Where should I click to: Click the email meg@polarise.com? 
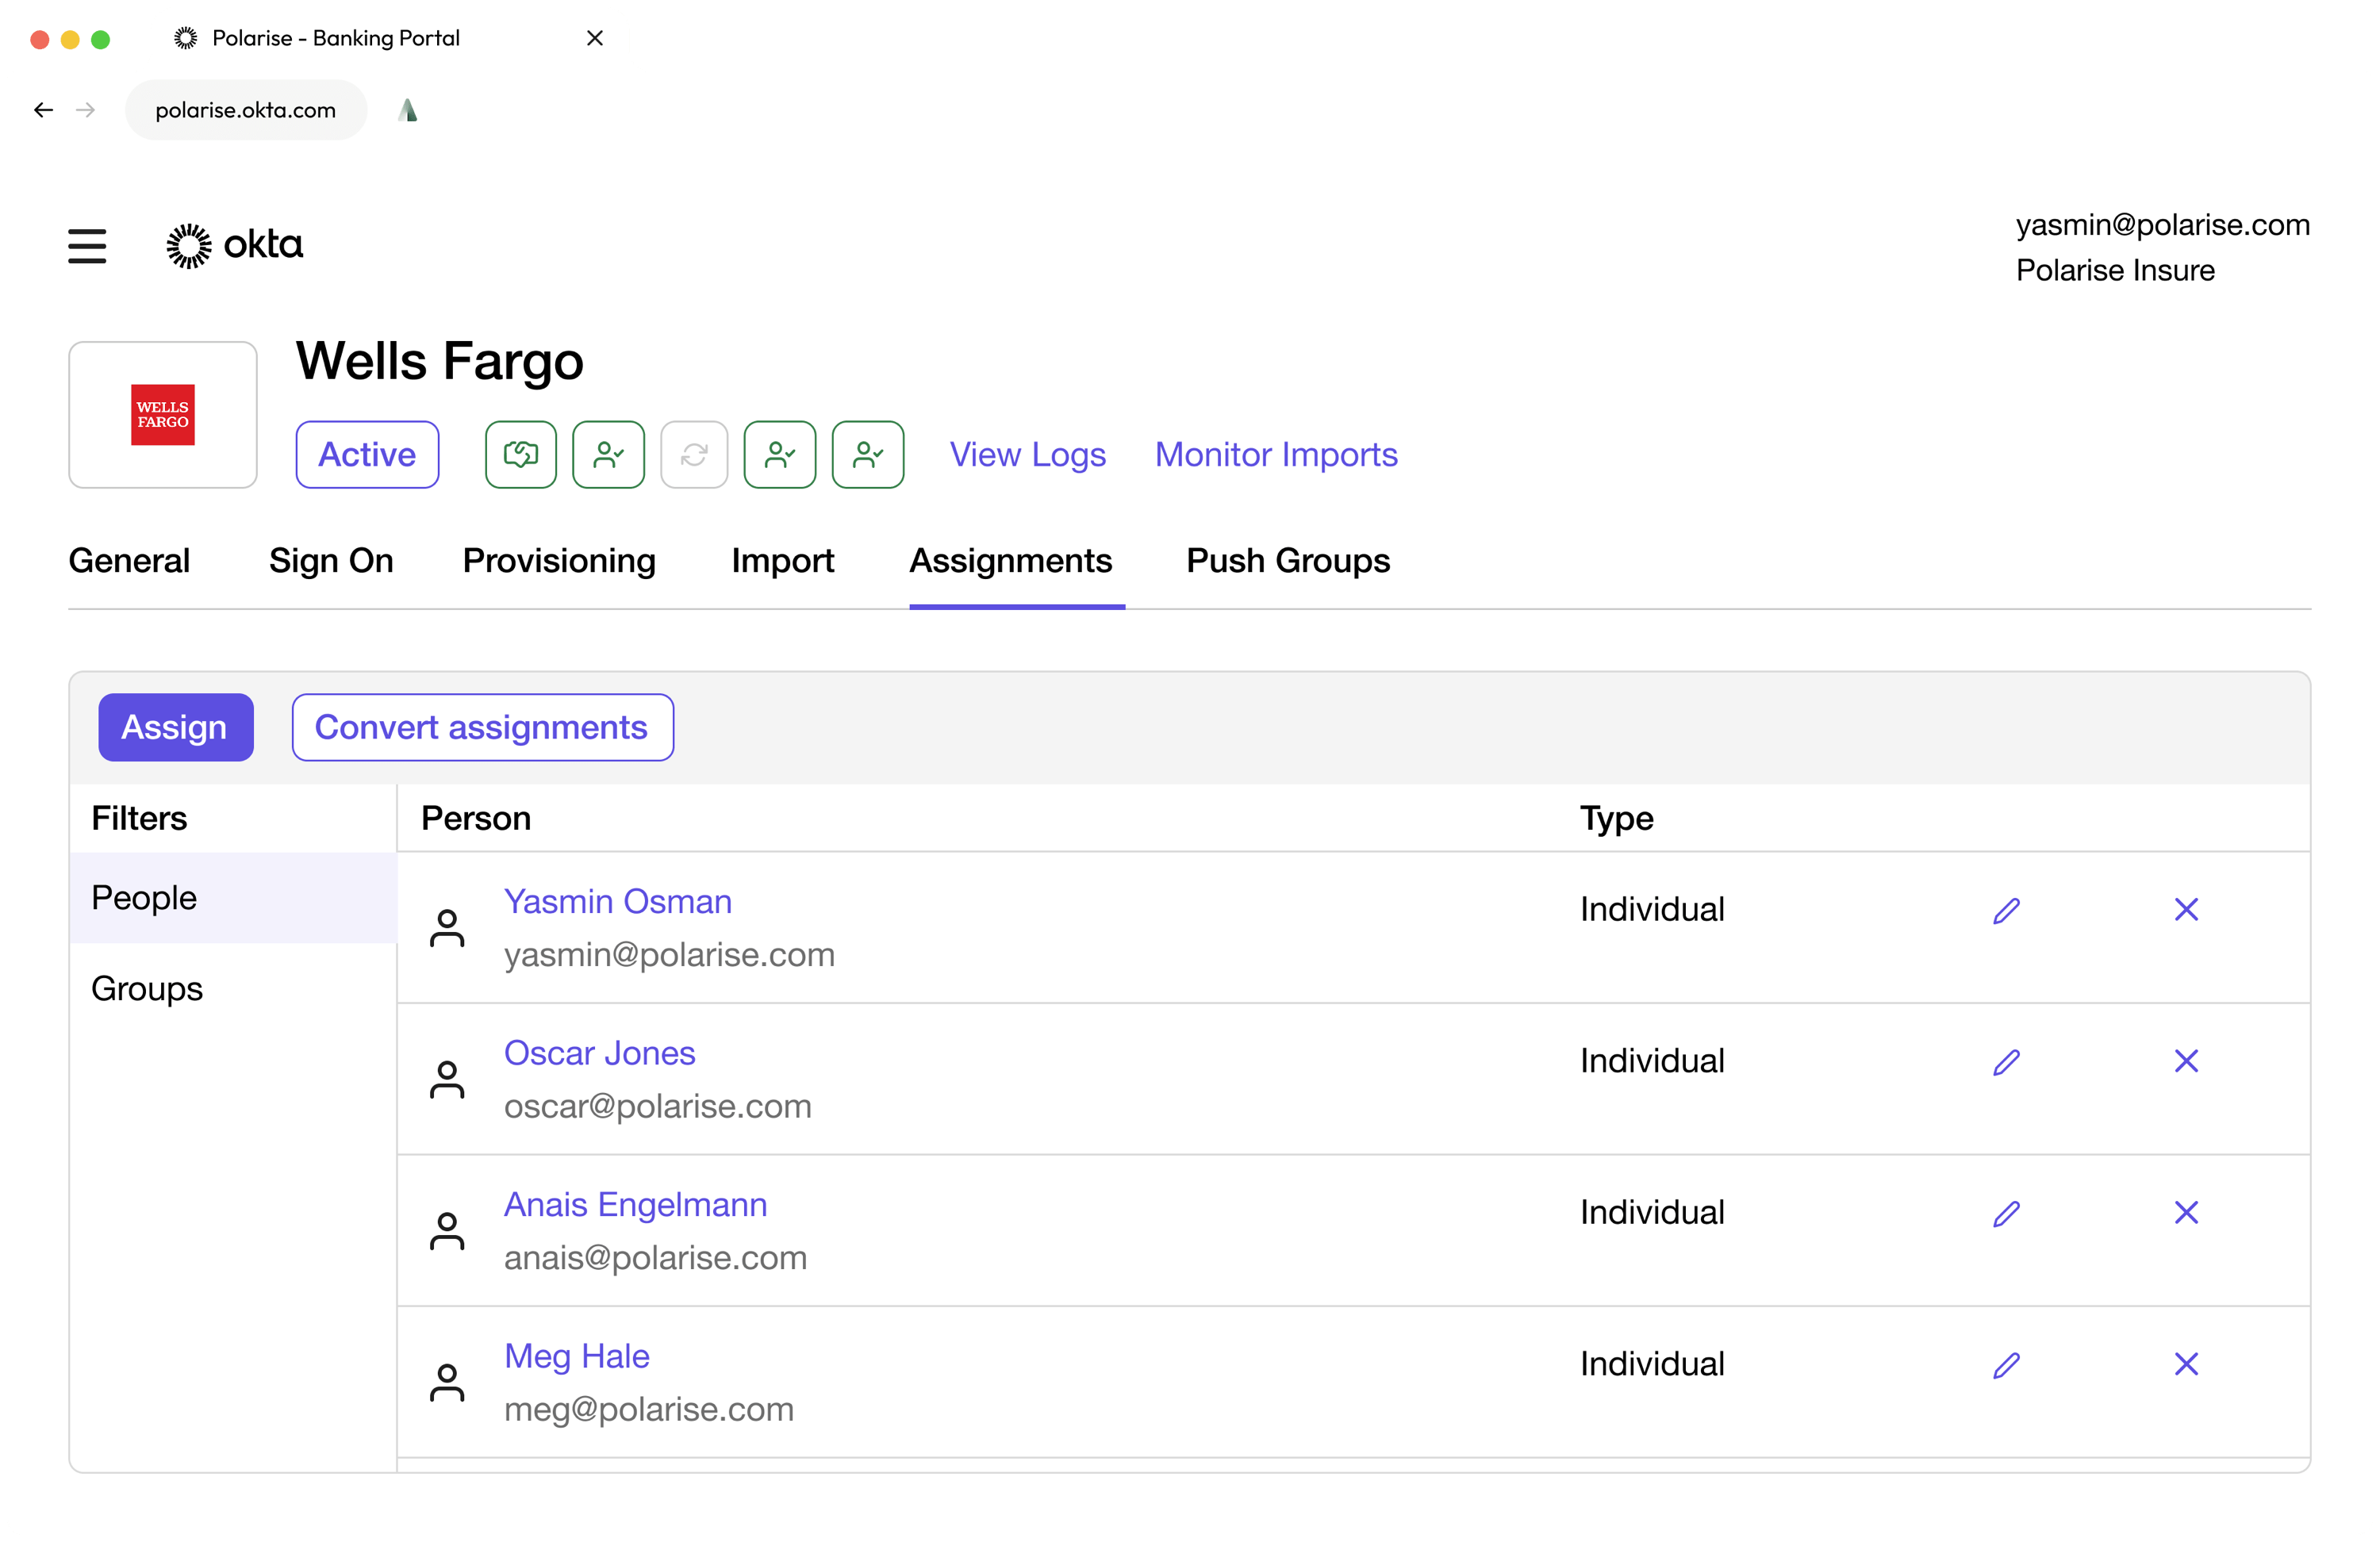point(649,1410)
